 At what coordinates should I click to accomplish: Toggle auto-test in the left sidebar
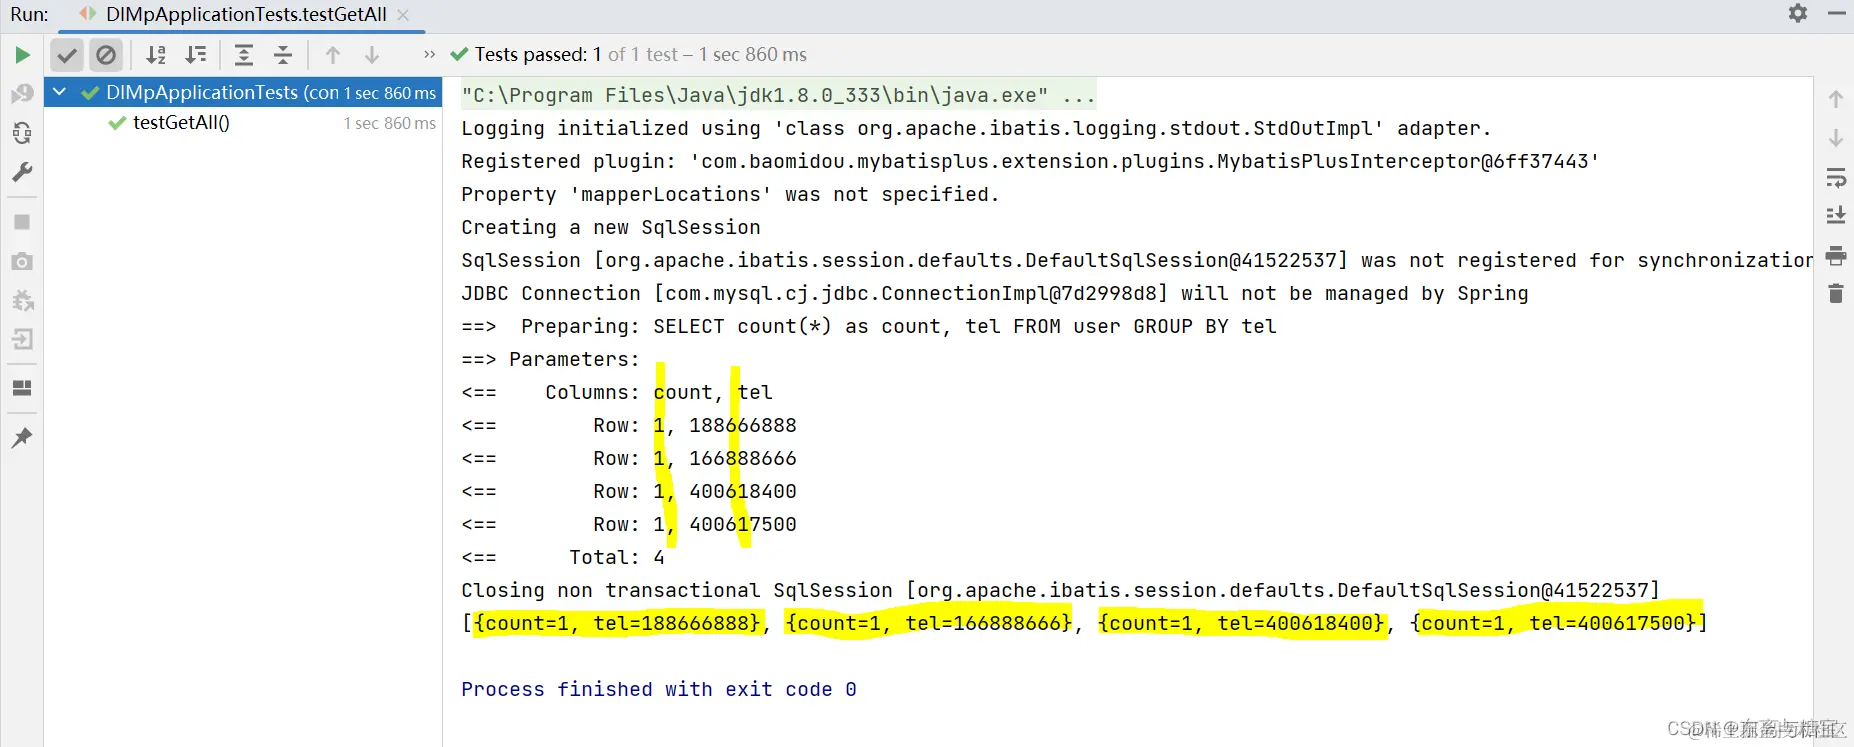22,133
